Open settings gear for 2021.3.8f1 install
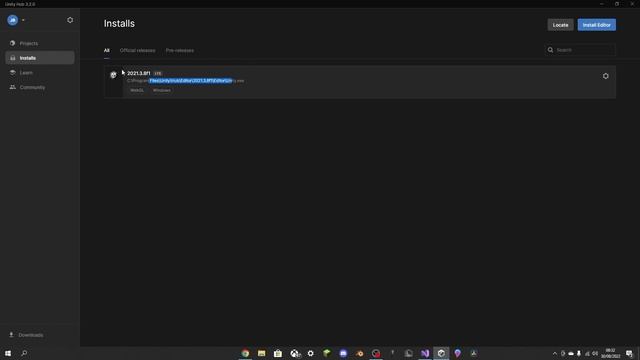The width and height of the screenshot is (640, 360). pos(606,76)
